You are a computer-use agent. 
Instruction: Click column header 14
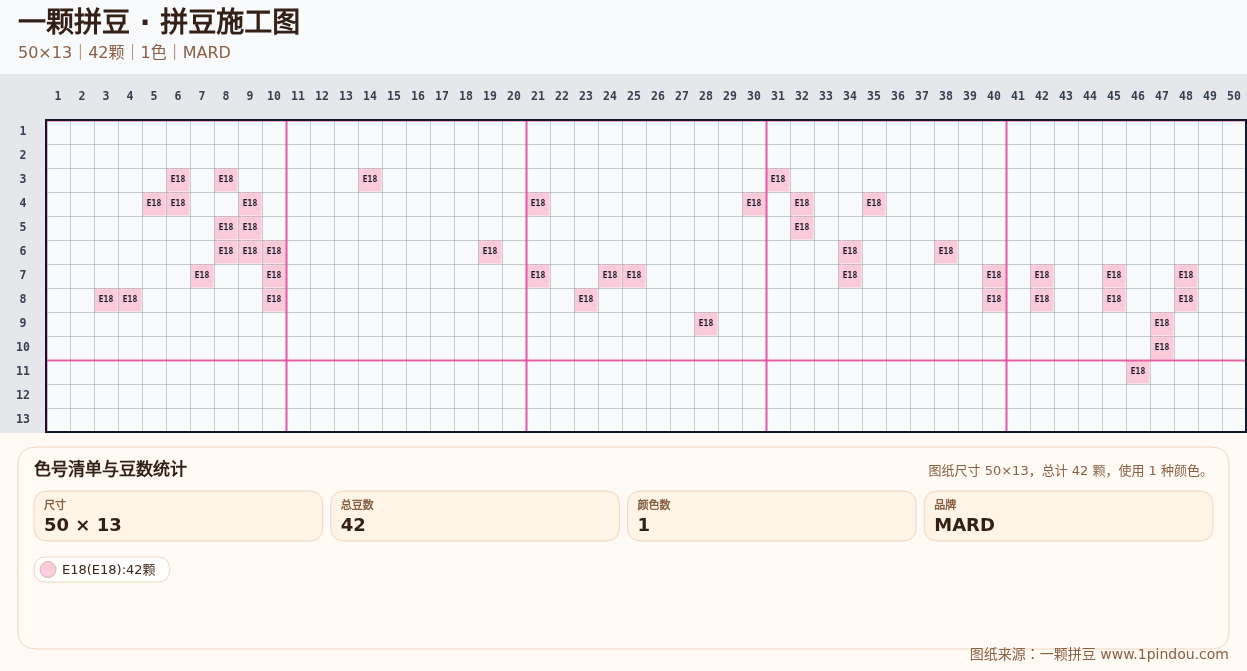pyautogui.click(x=370, y=96)
